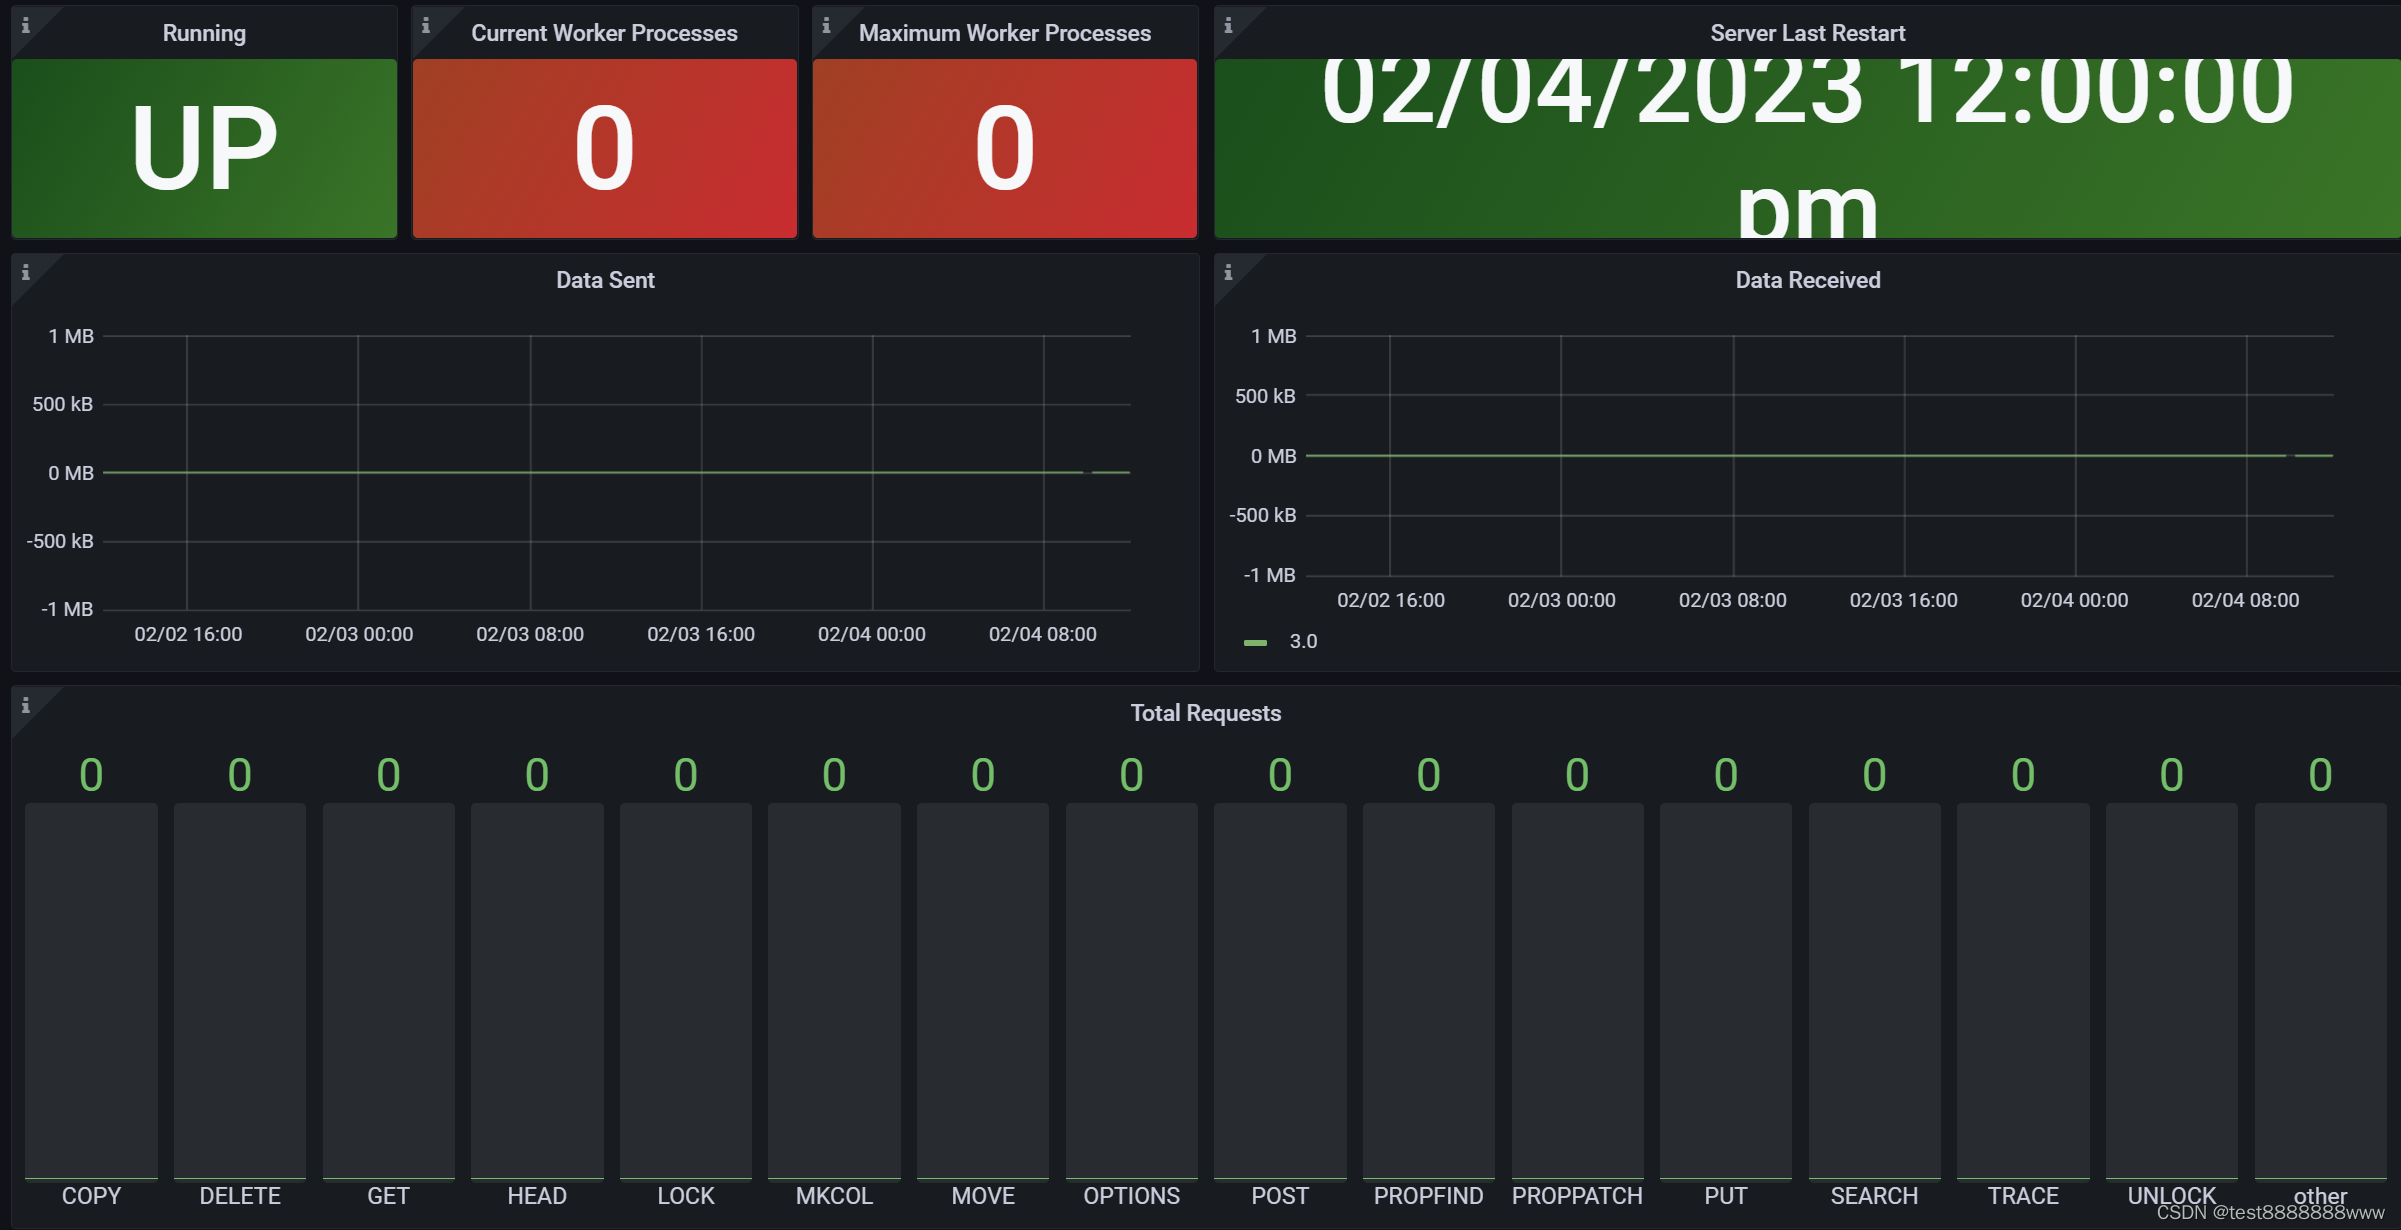
Task: Click the Running panel info icon
Action: click(26, 26)
